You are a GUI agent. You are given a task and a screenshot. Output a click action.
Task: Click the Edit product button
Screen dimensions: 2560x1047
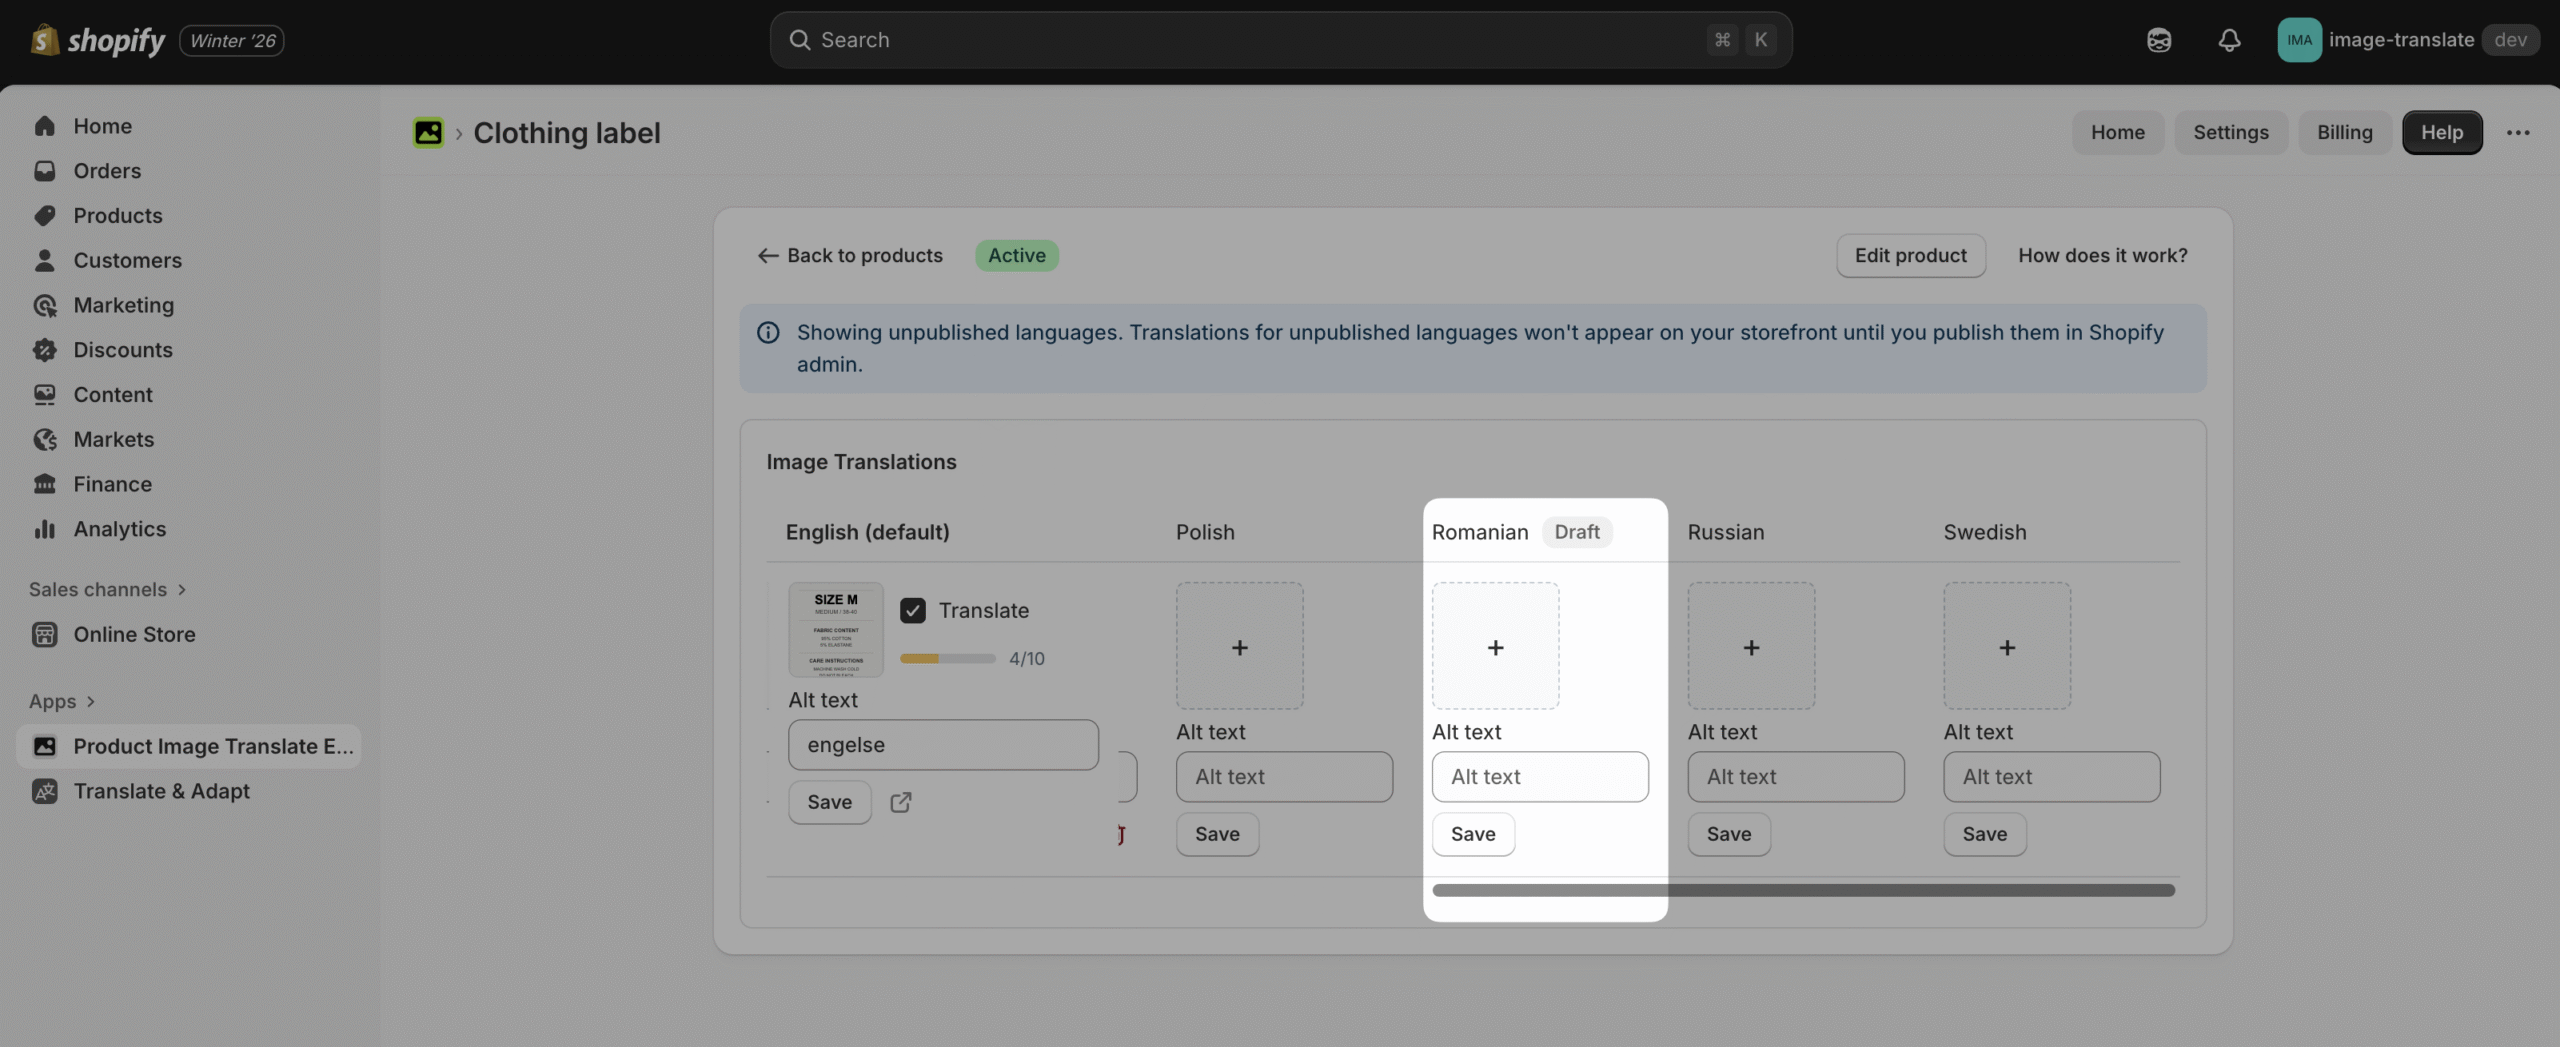pyautogui.click(x=1910, y=255)
